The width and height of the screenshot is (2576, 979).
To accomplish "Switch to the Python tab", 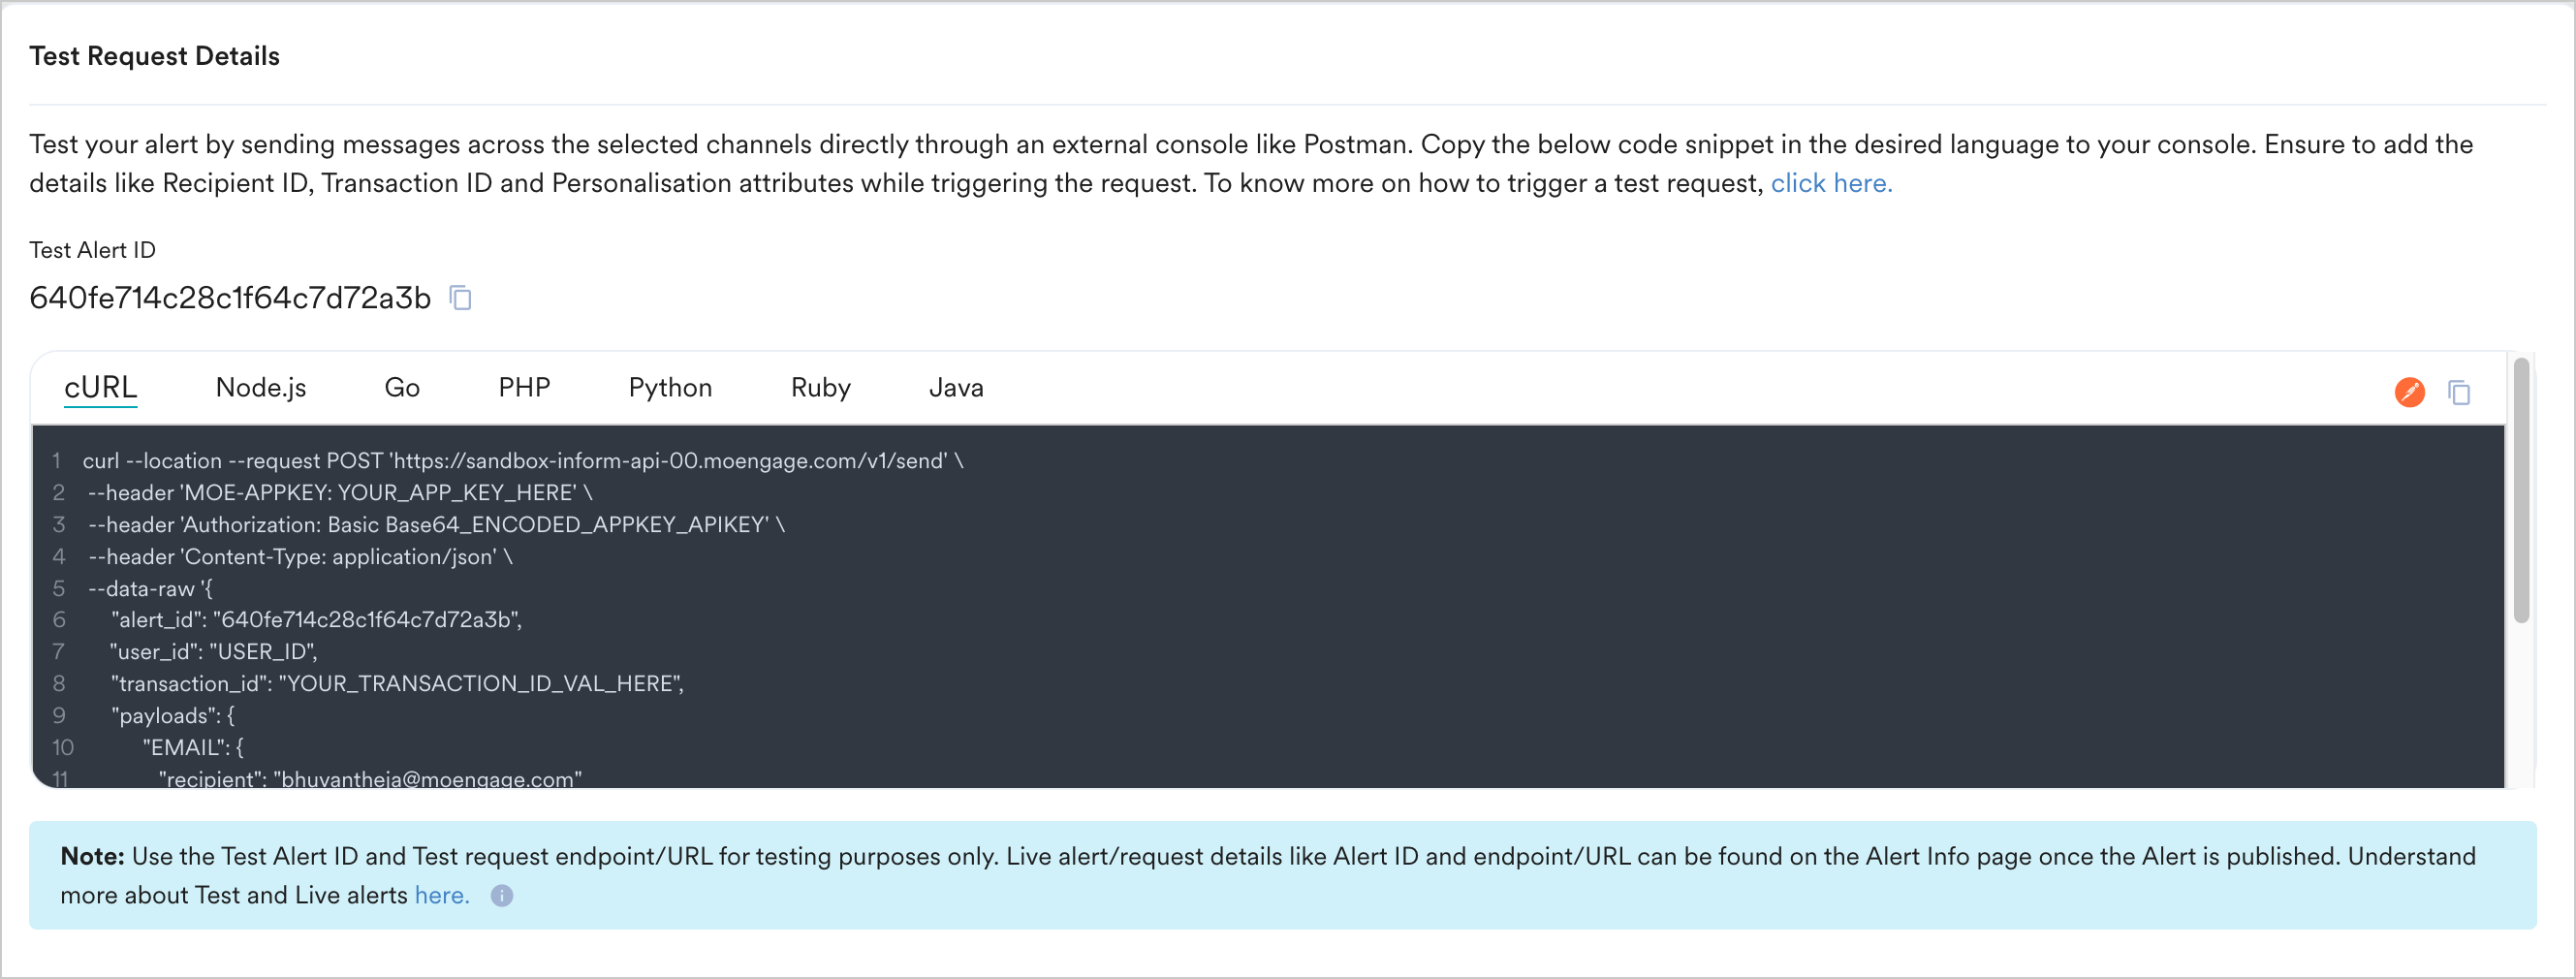I will coord(669,388).
